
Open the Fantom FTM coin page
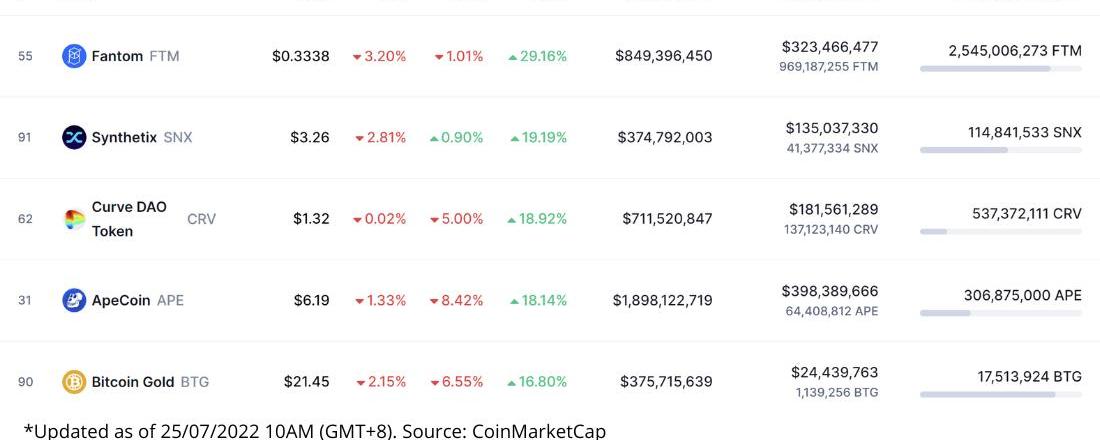(135, 56)
